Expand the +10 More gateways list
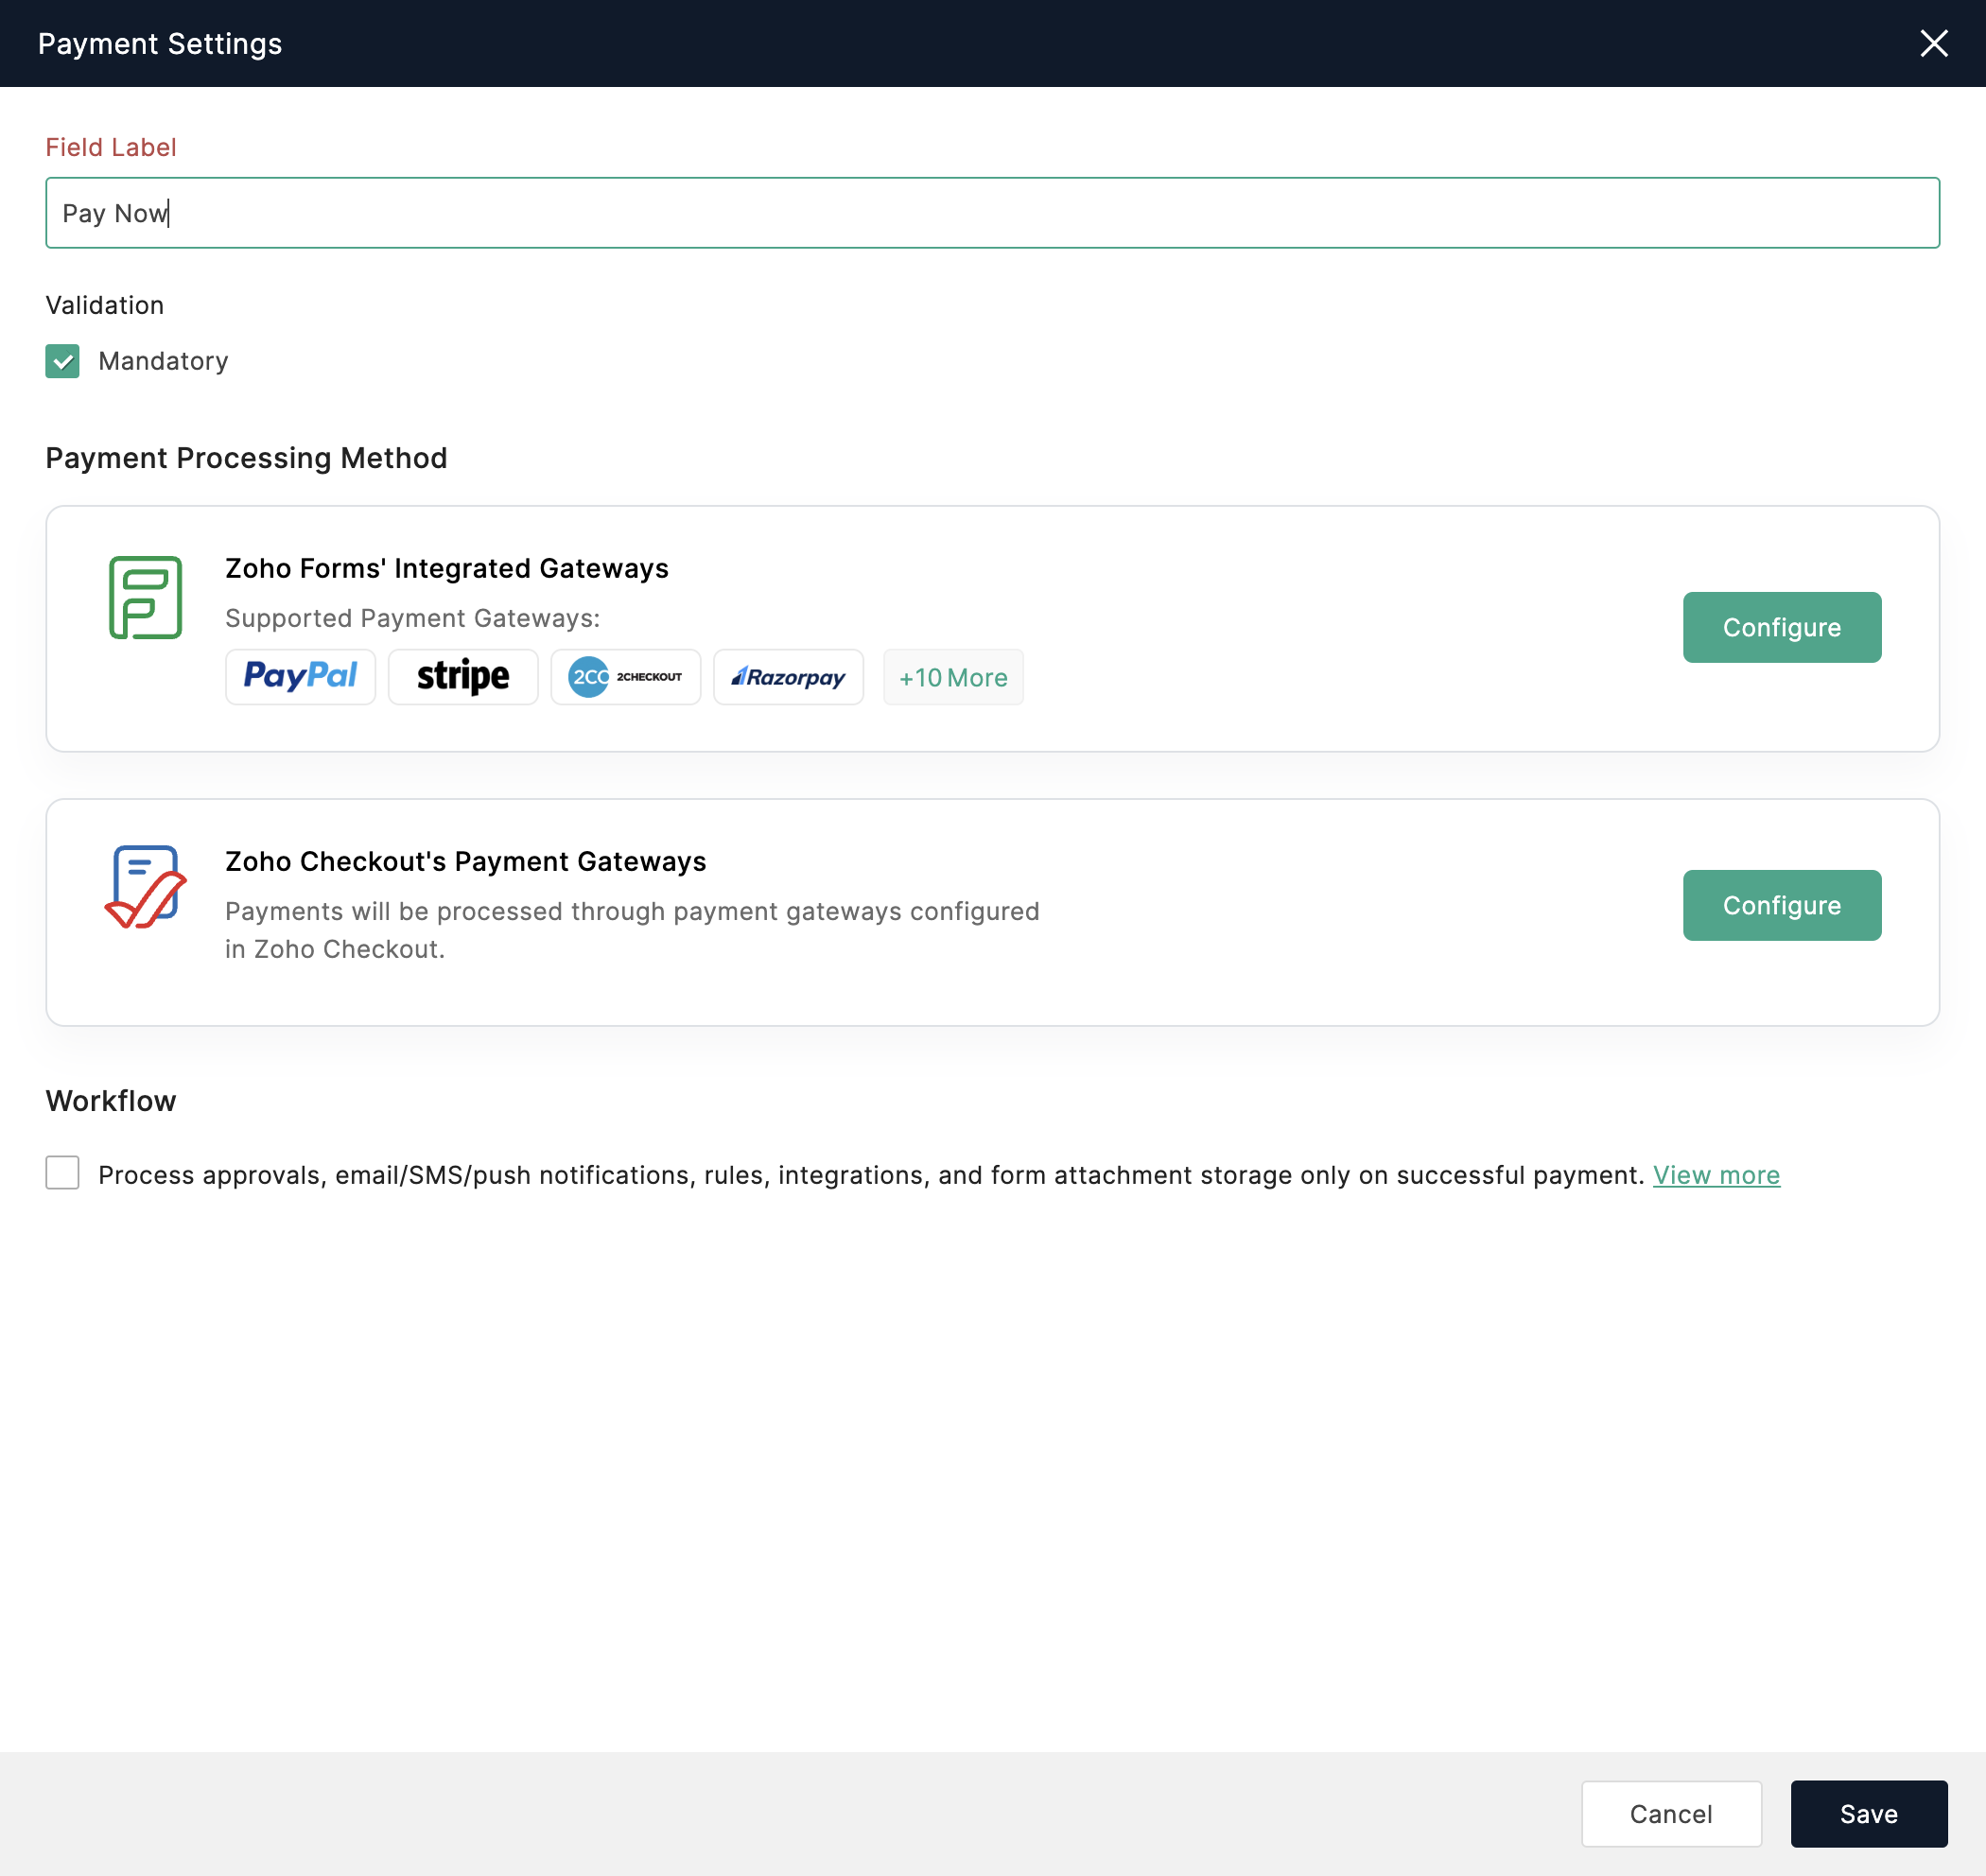Image resolution: width=1986 pixels, height=1876 pixels. (952, 677)
